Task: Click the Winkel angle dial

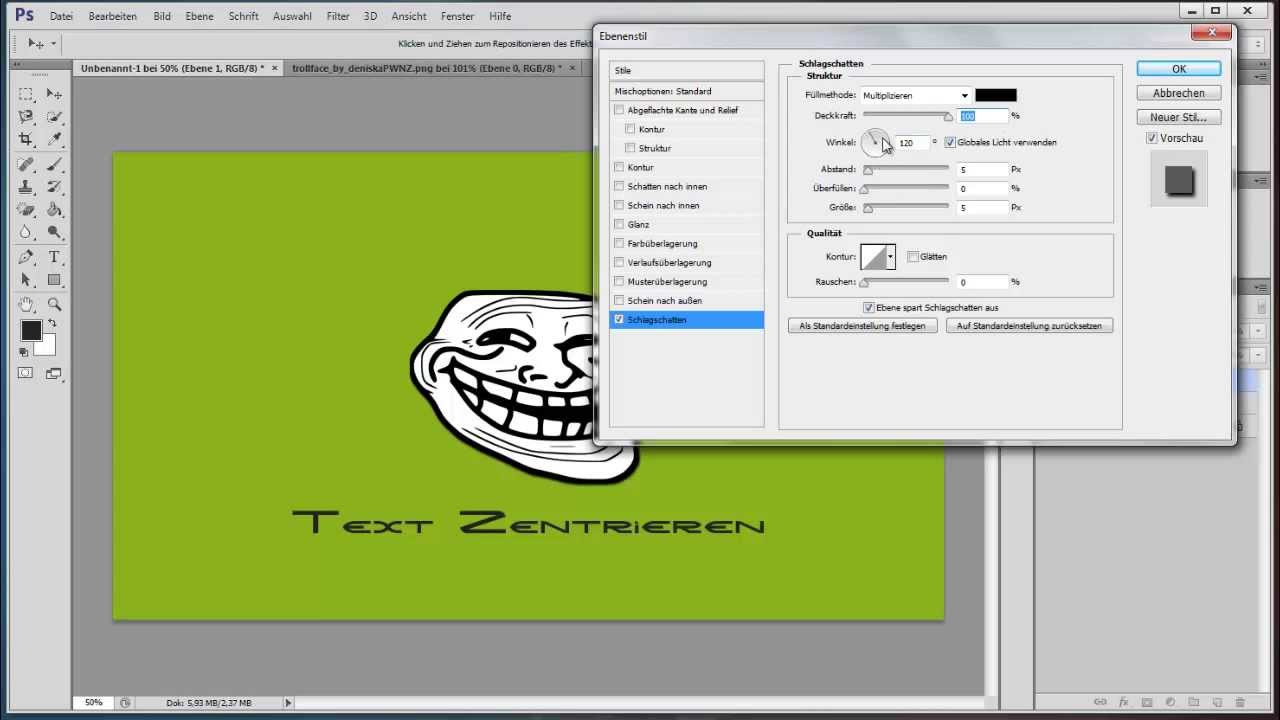Action: click(x=875, y=143)
